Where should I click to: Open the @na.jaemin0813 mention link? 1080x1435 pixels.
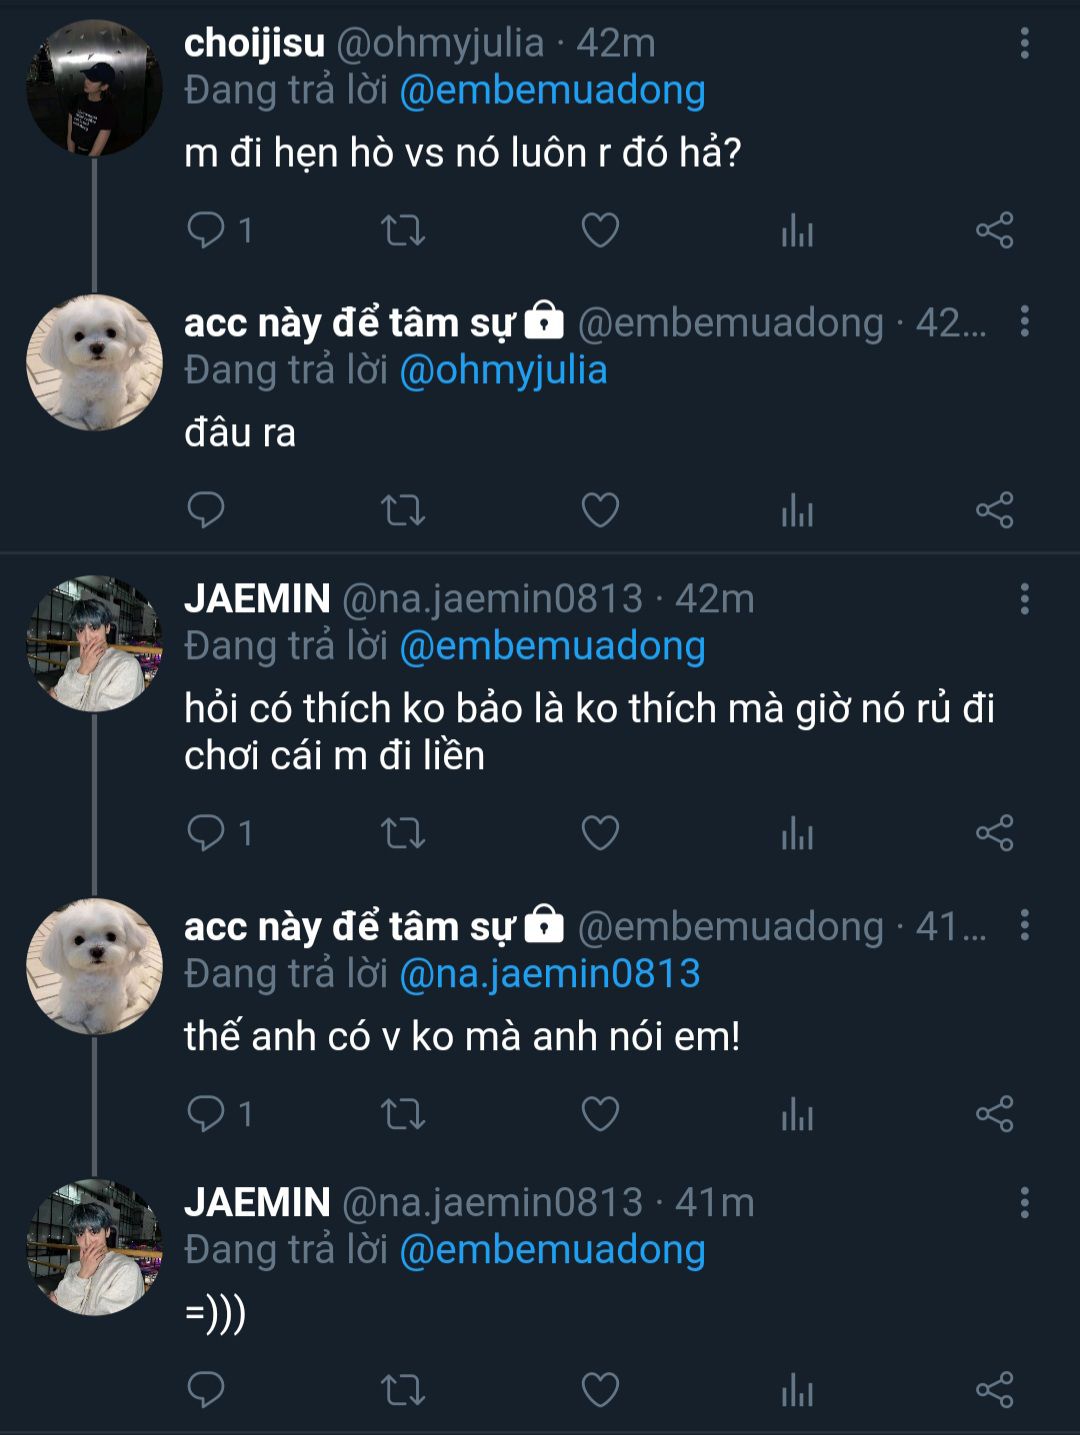coord(549,974)
